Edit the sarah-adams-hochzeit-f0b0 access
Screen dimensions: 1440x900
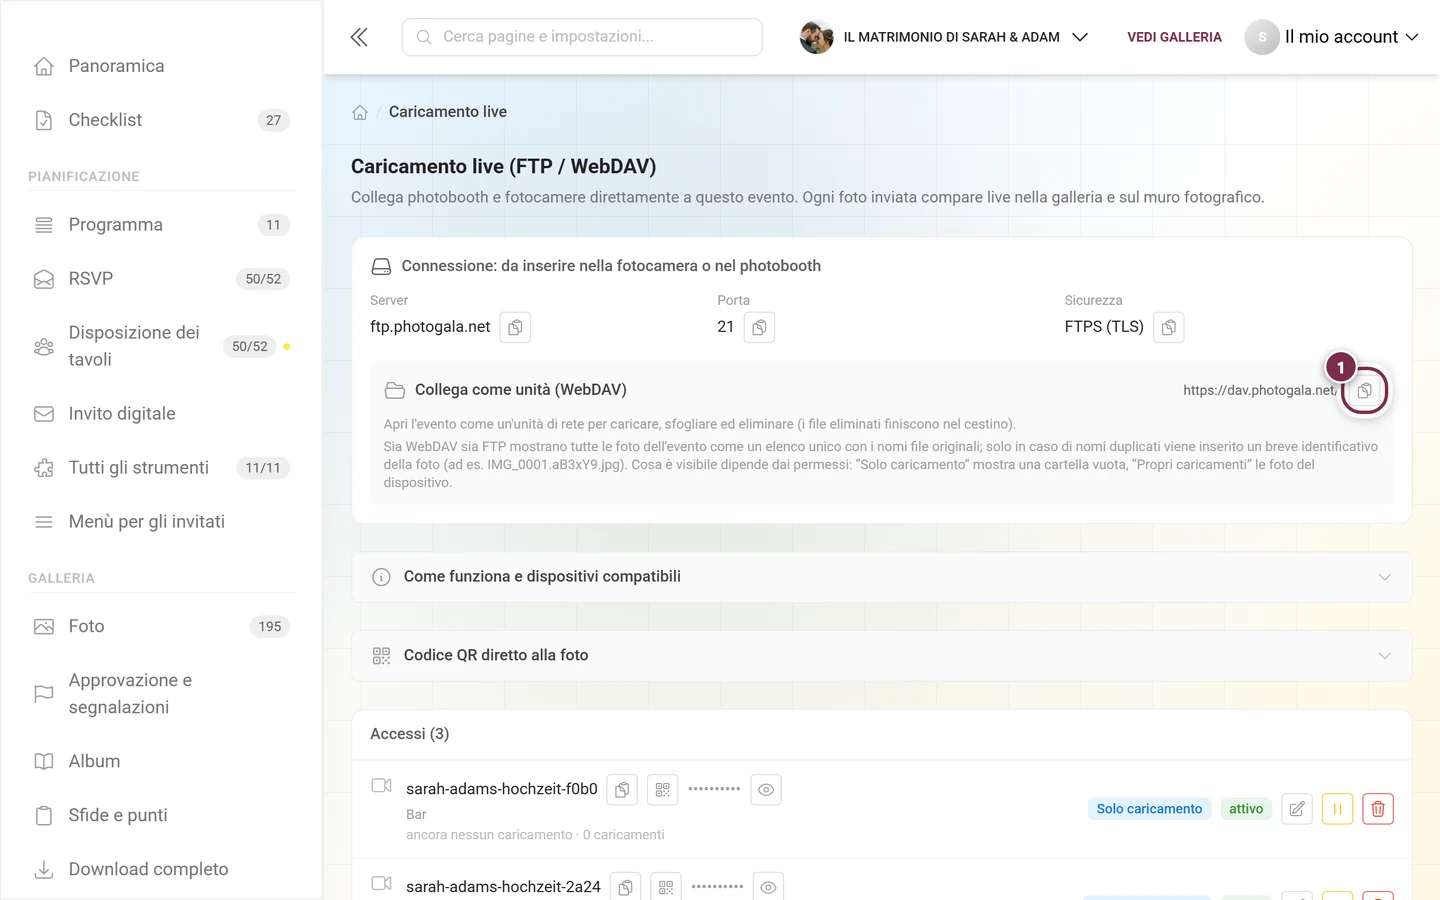click(x=1297, y=809)
